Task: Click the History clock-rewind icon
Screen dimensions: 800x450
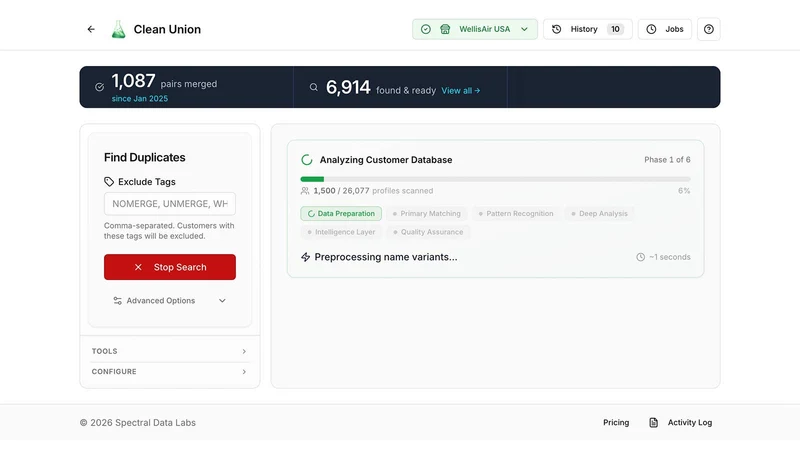Action: (x=557, y=29)
